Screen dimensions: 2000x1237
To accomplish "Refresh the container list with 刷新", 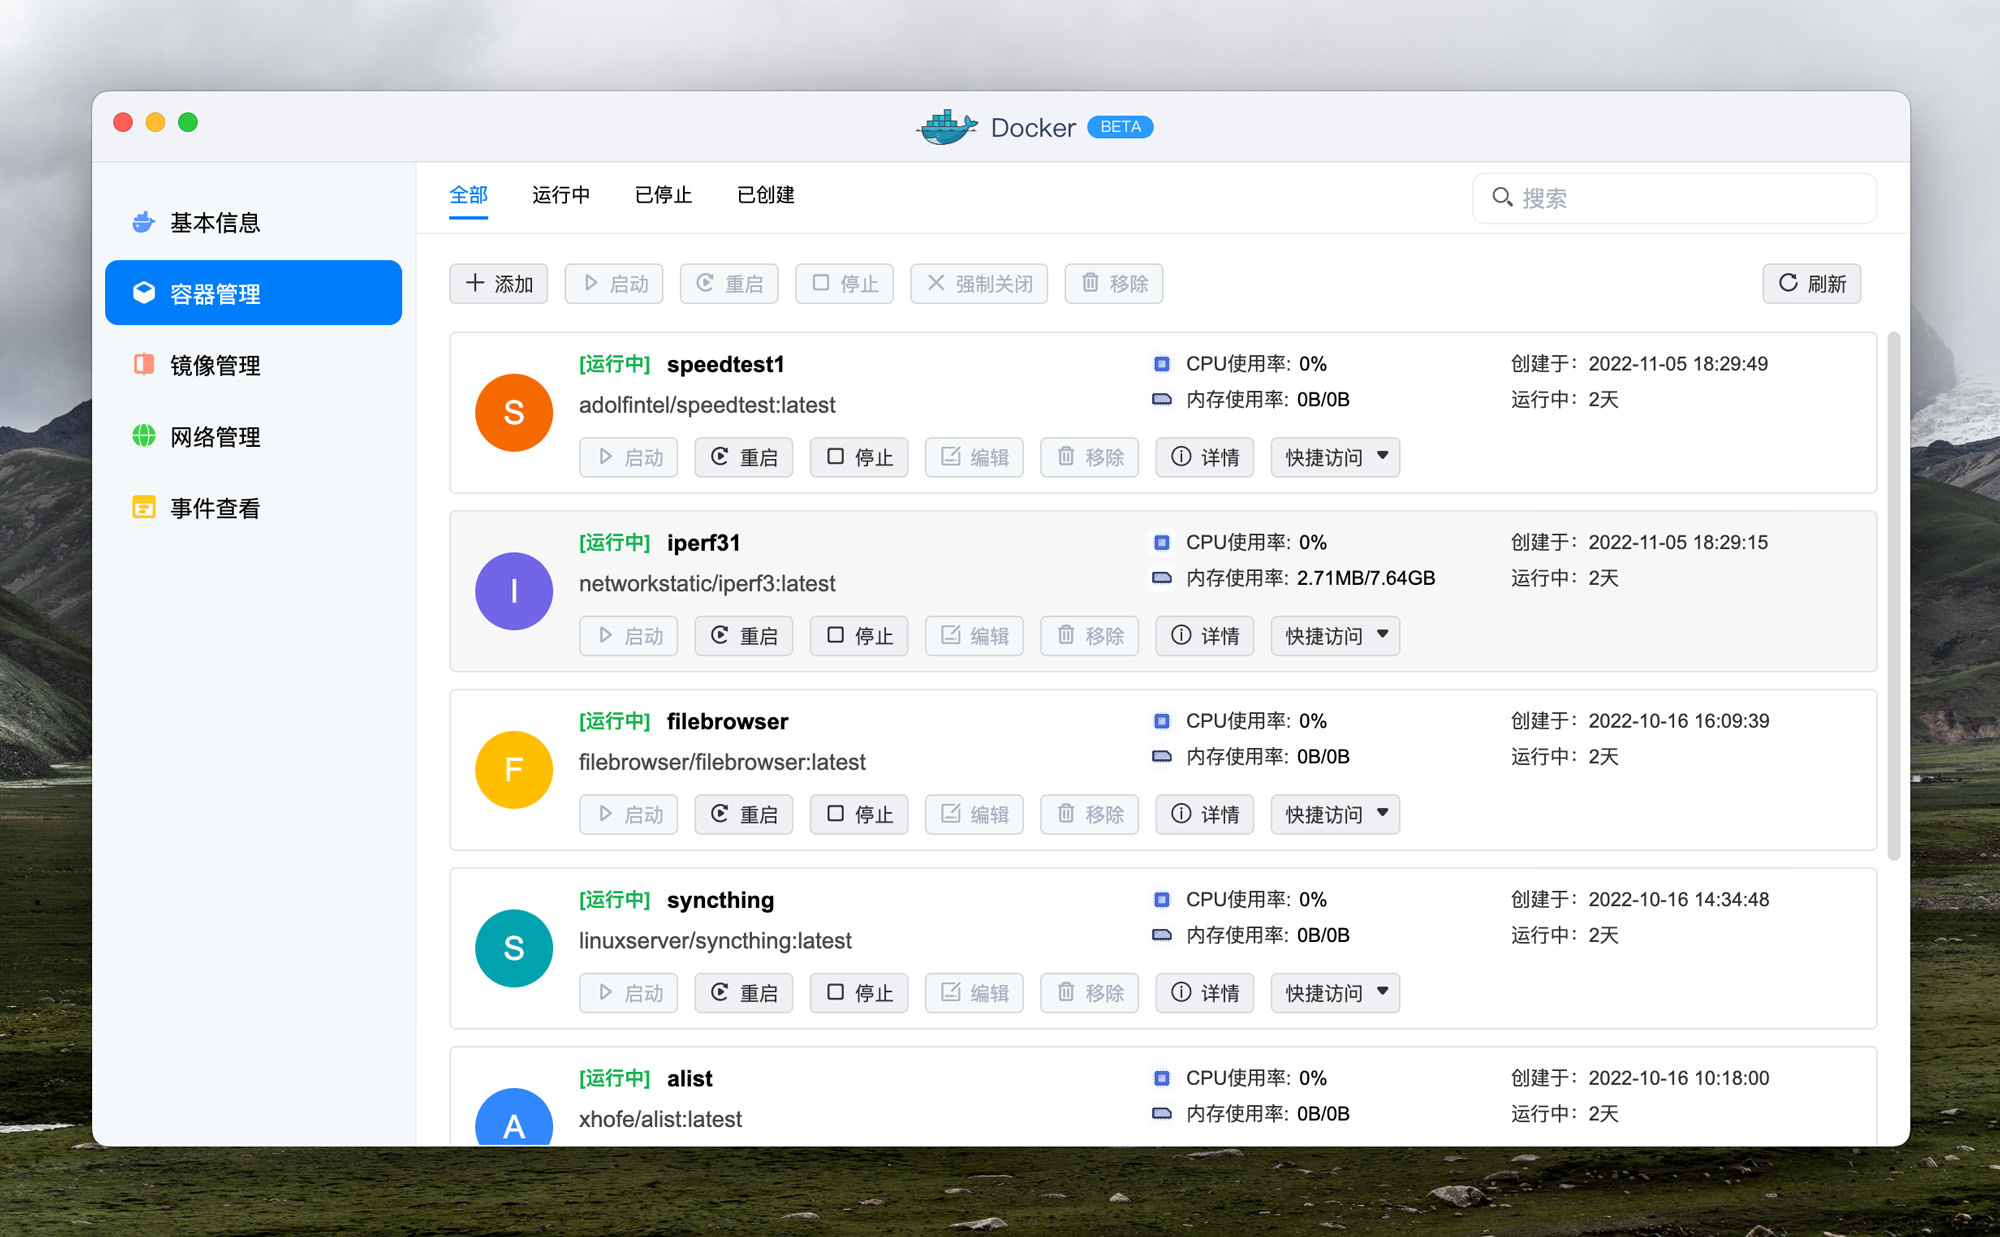I will point(1811,284).
